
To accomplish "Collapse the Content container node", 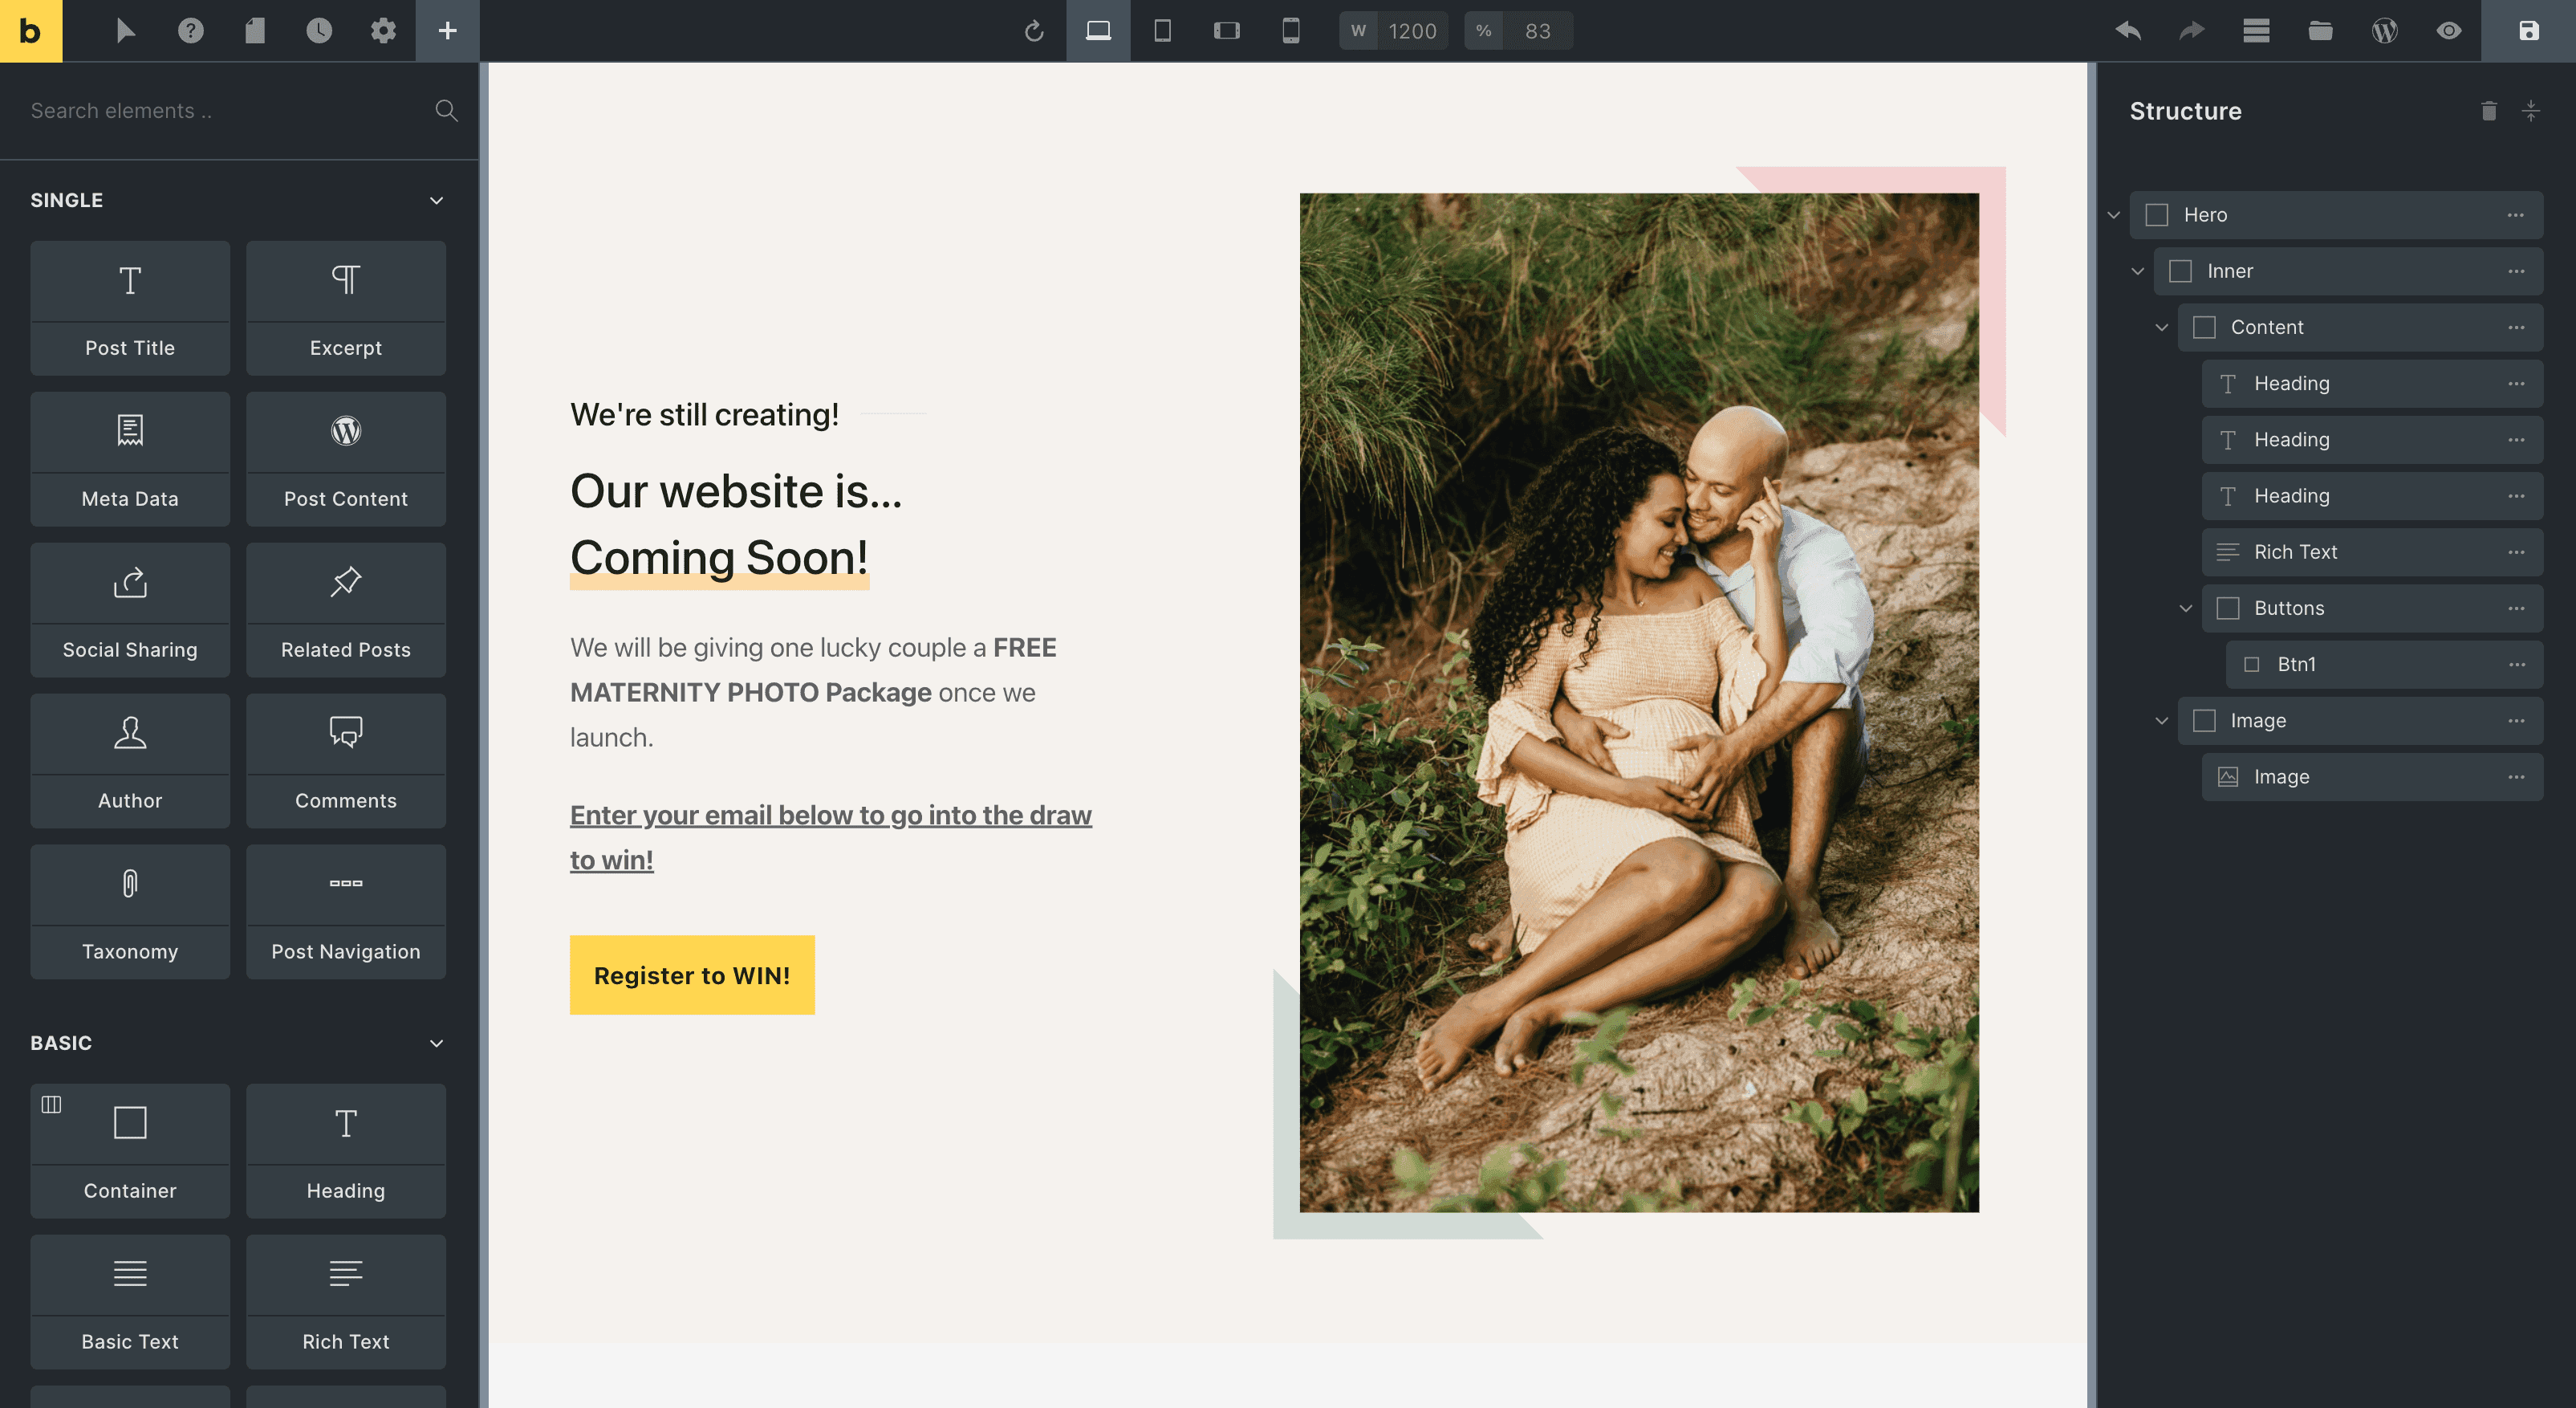I will pos(2162,326).
